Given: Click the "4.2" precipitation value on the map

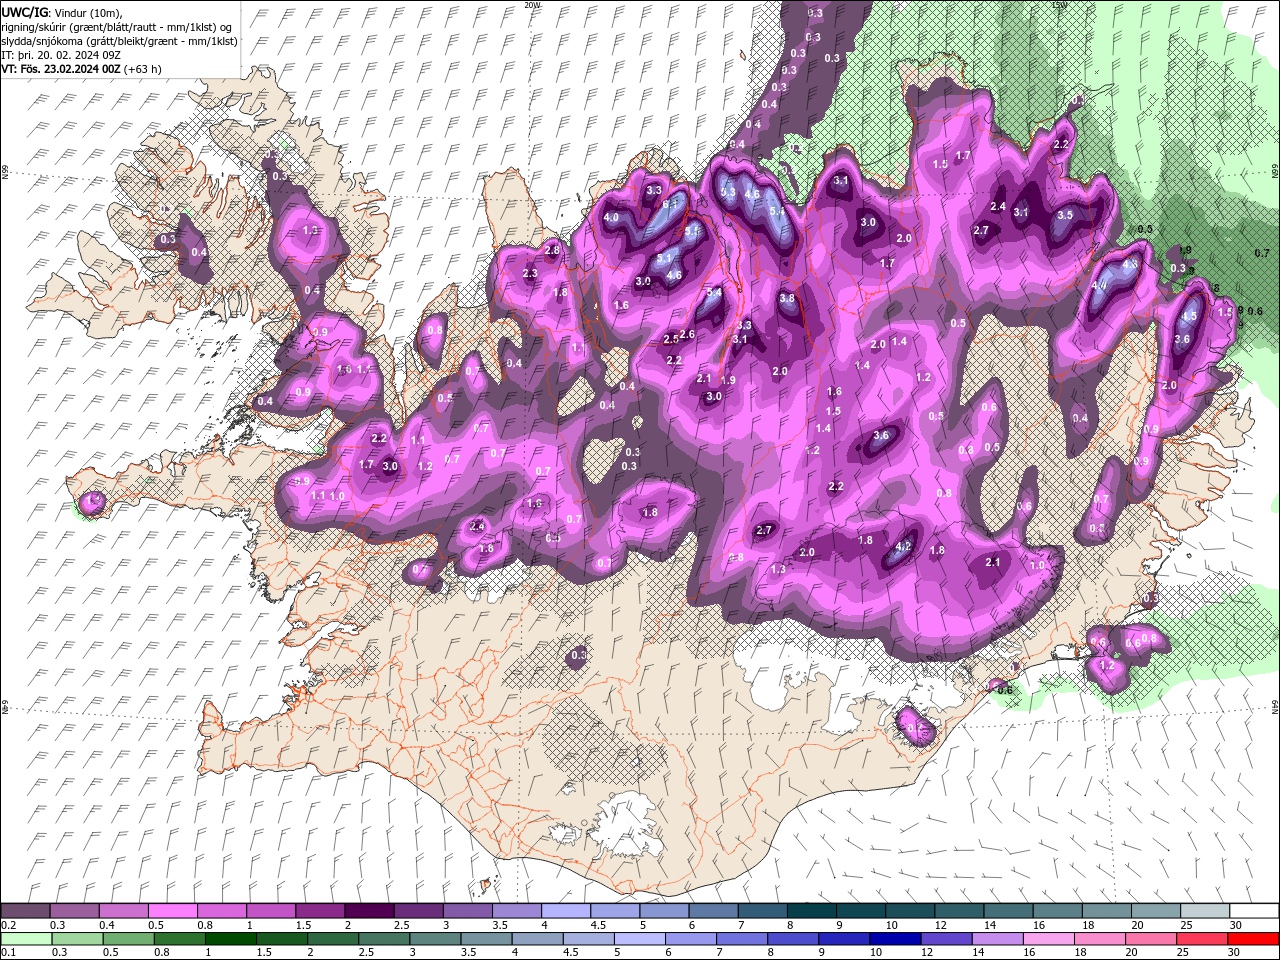Looking at the screenshot, I should pos(903,547).
